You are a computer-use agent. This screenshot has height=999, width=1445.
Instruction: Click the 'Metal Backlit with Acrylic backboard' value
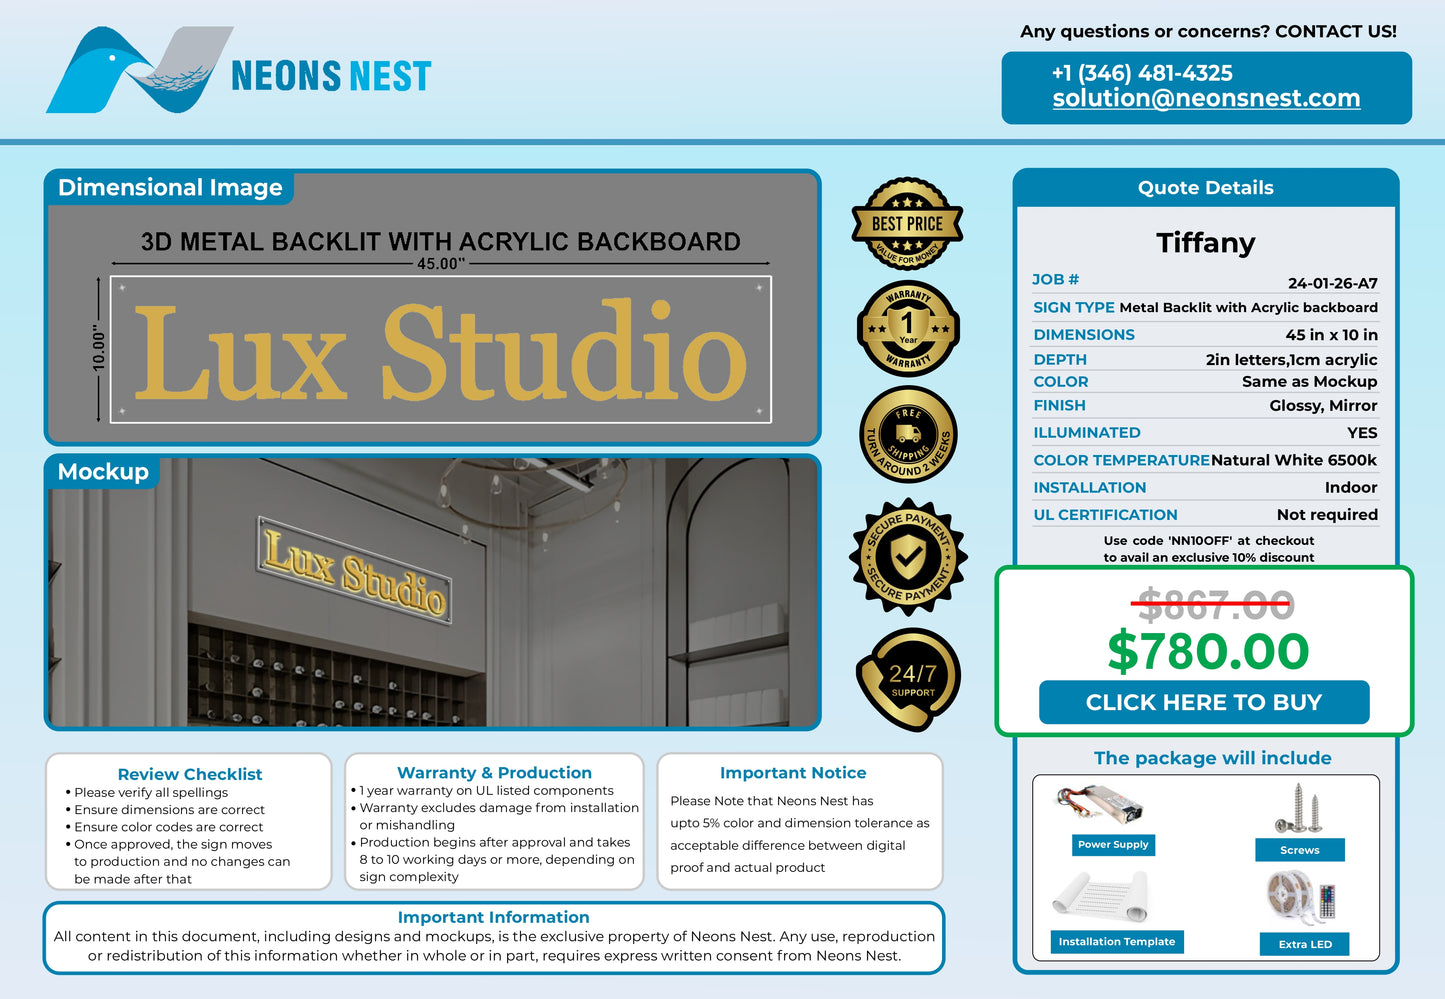click(x=1249, y=307)
